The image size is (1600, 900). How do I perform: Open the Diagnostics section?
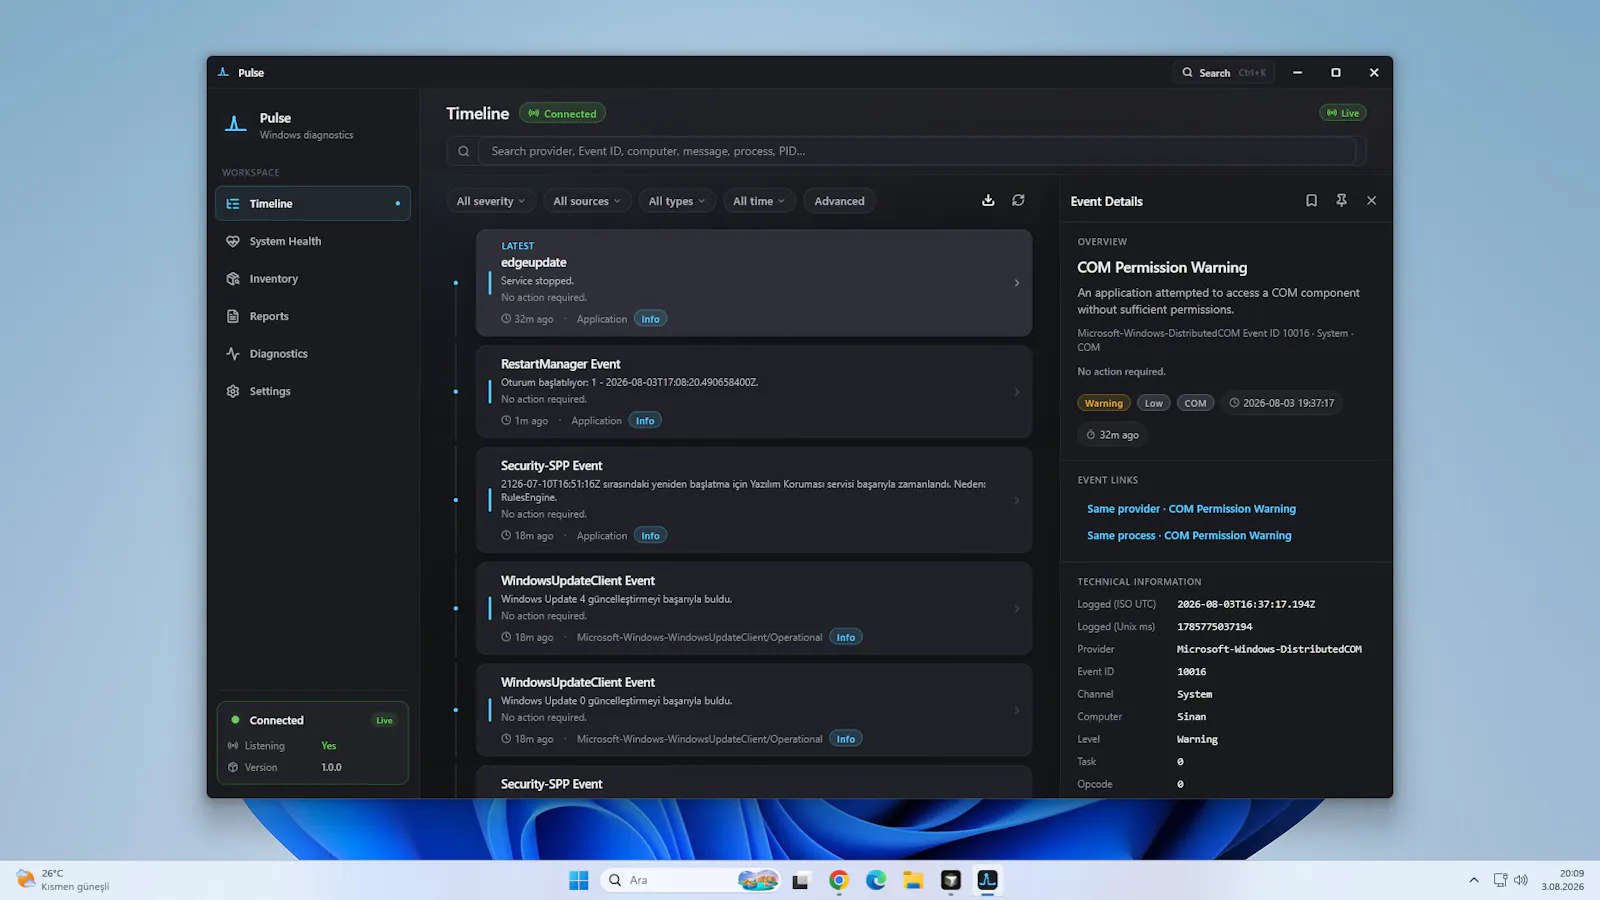pyautogui.click(x=313, y=354)
